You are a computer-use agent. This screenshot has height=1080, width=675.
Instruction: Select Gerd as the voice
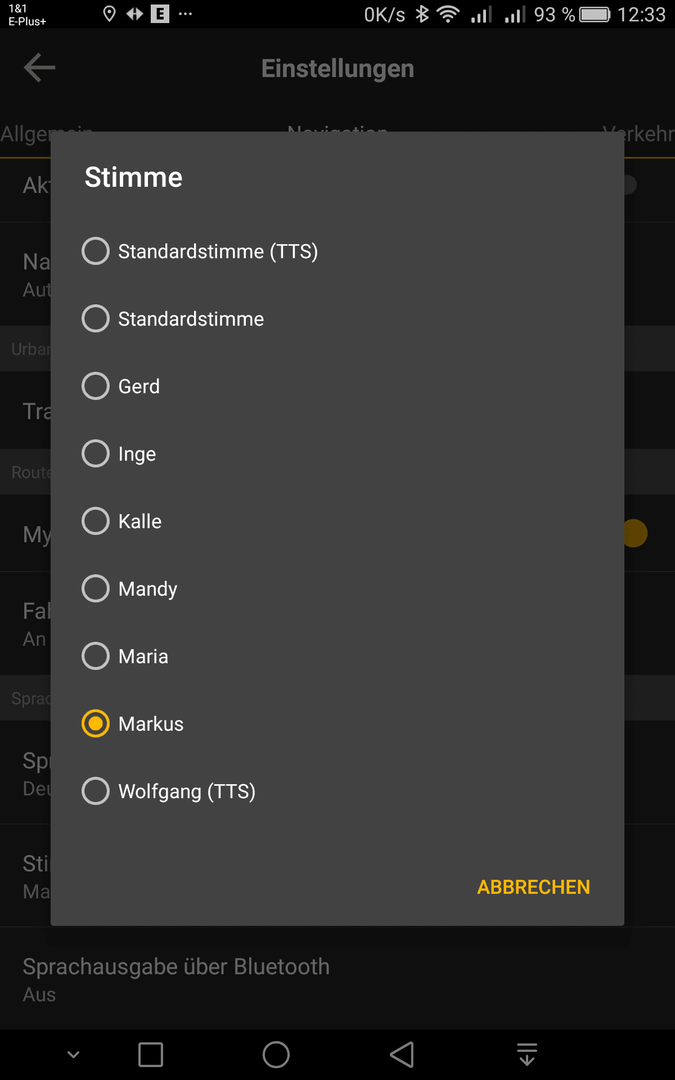coord(121,386)
